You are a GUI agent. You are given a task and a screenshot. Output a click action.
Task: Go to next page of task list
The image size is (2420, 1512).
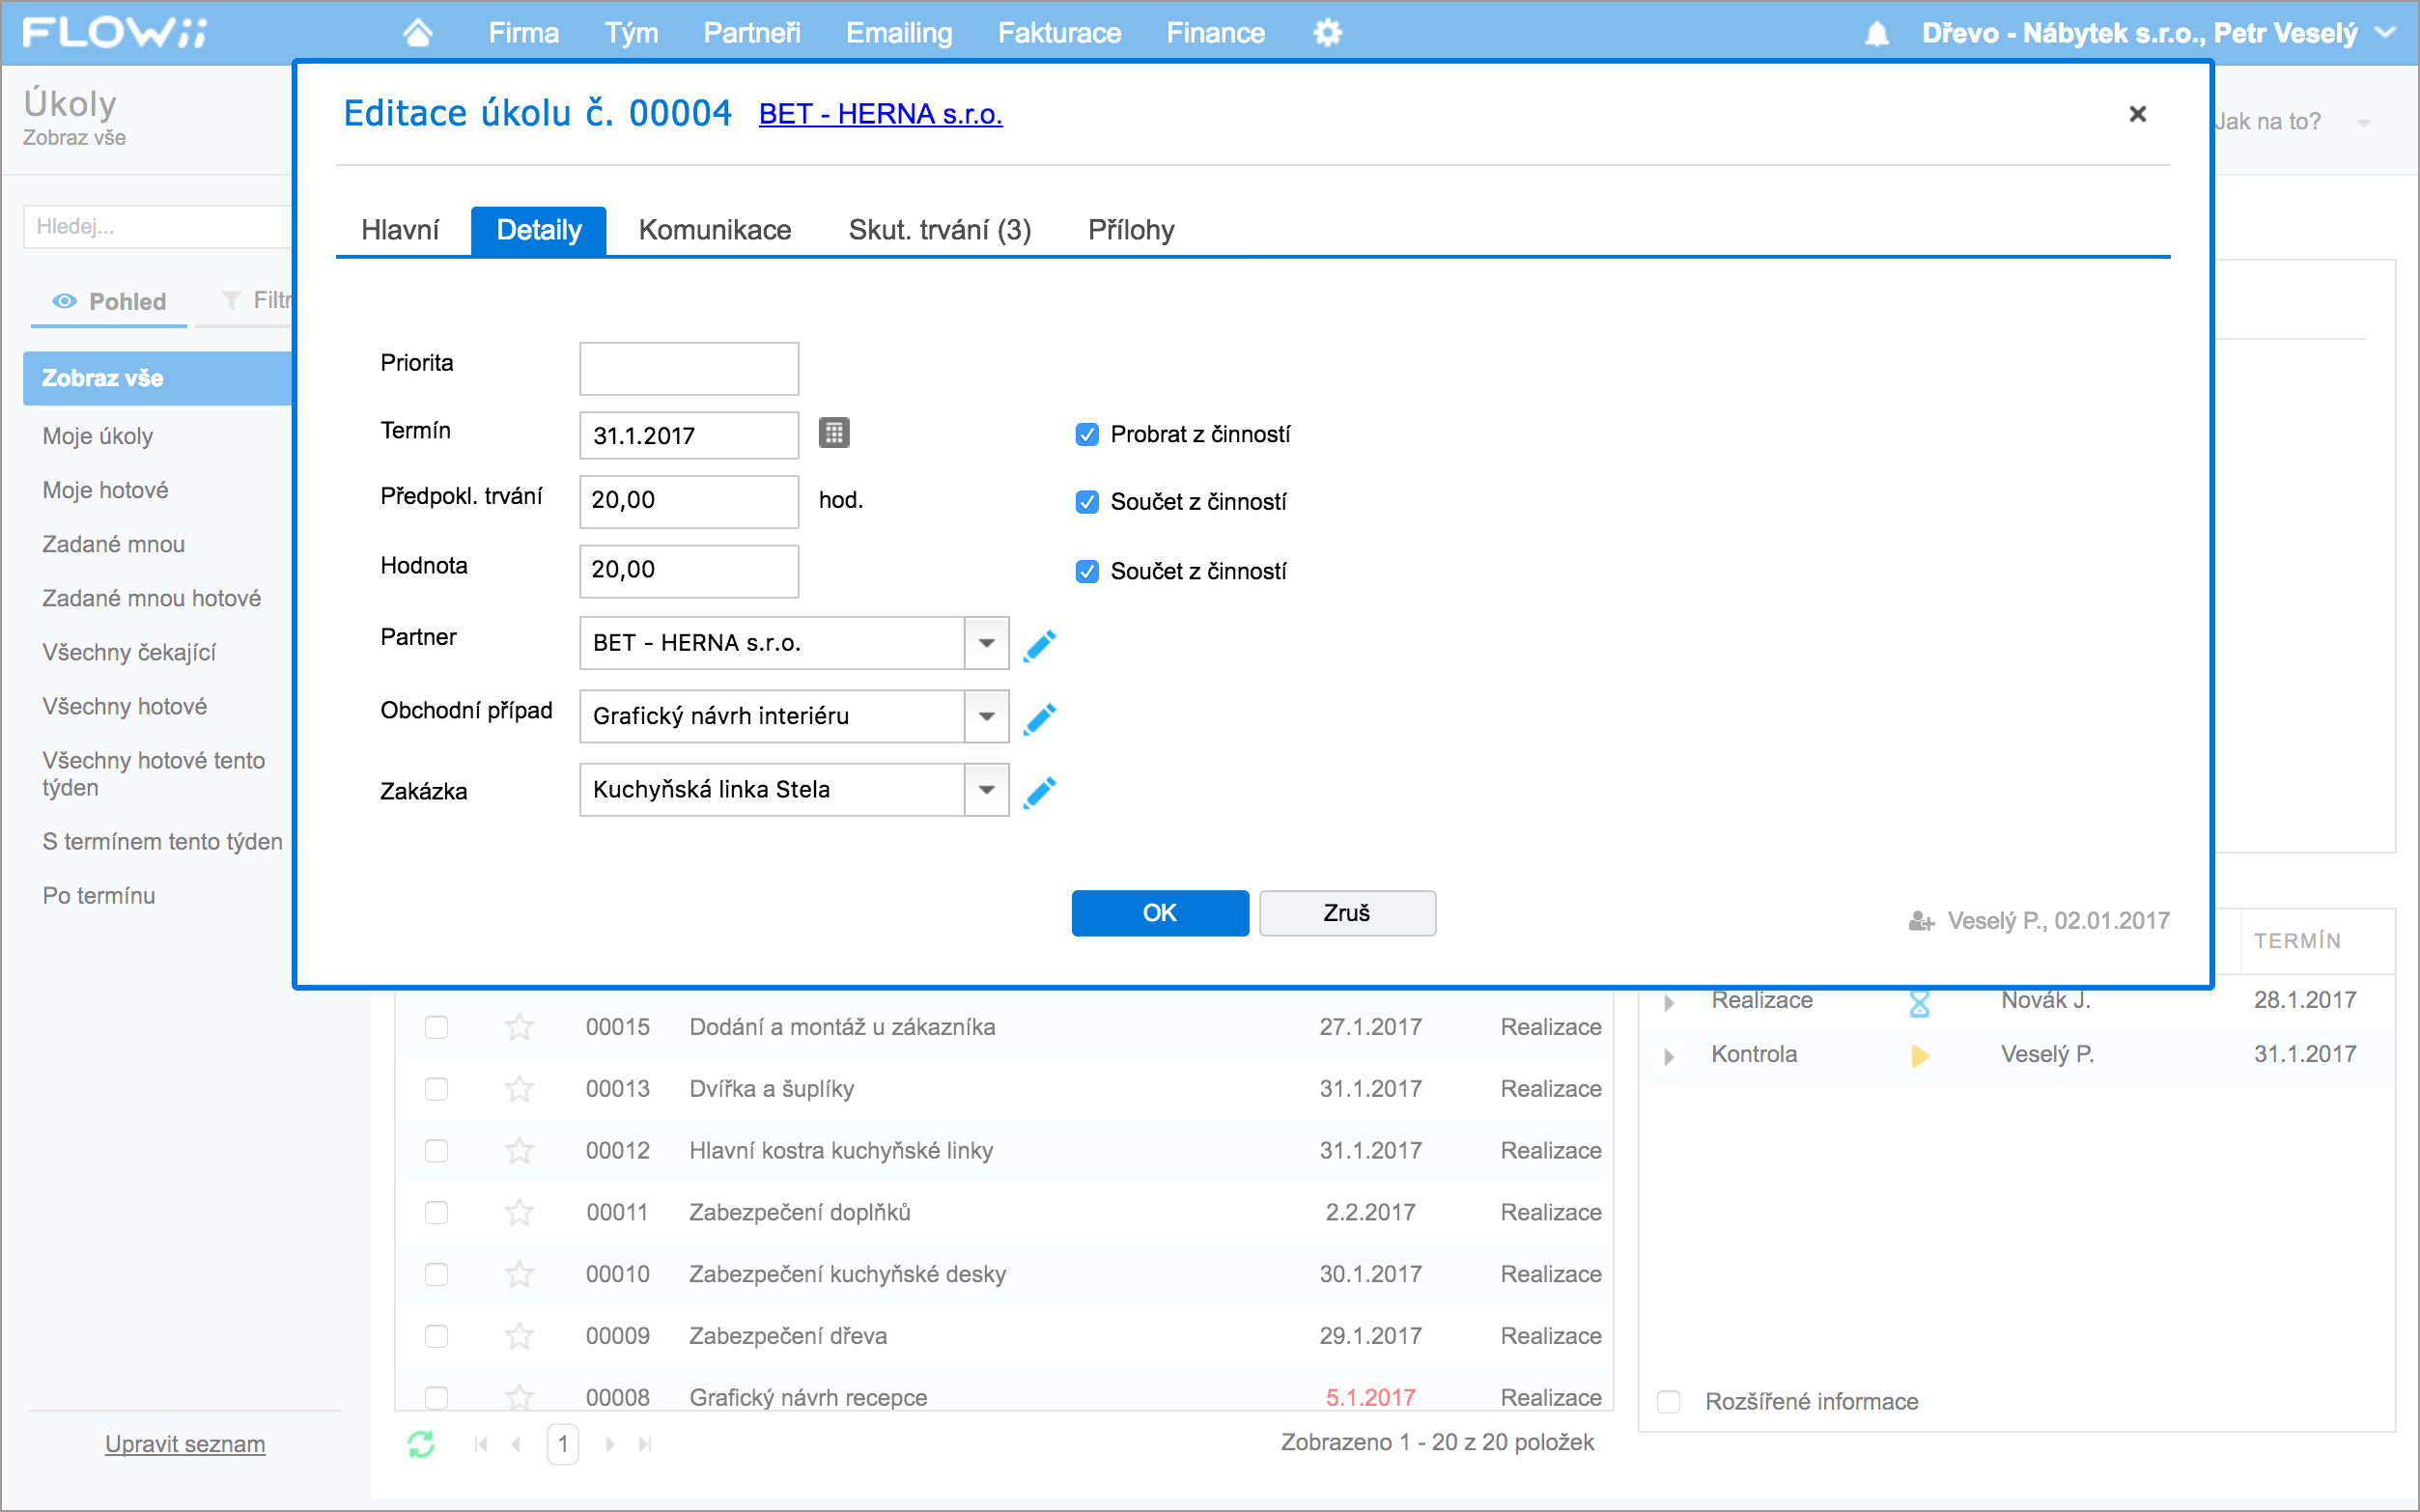pos(610,1444)
